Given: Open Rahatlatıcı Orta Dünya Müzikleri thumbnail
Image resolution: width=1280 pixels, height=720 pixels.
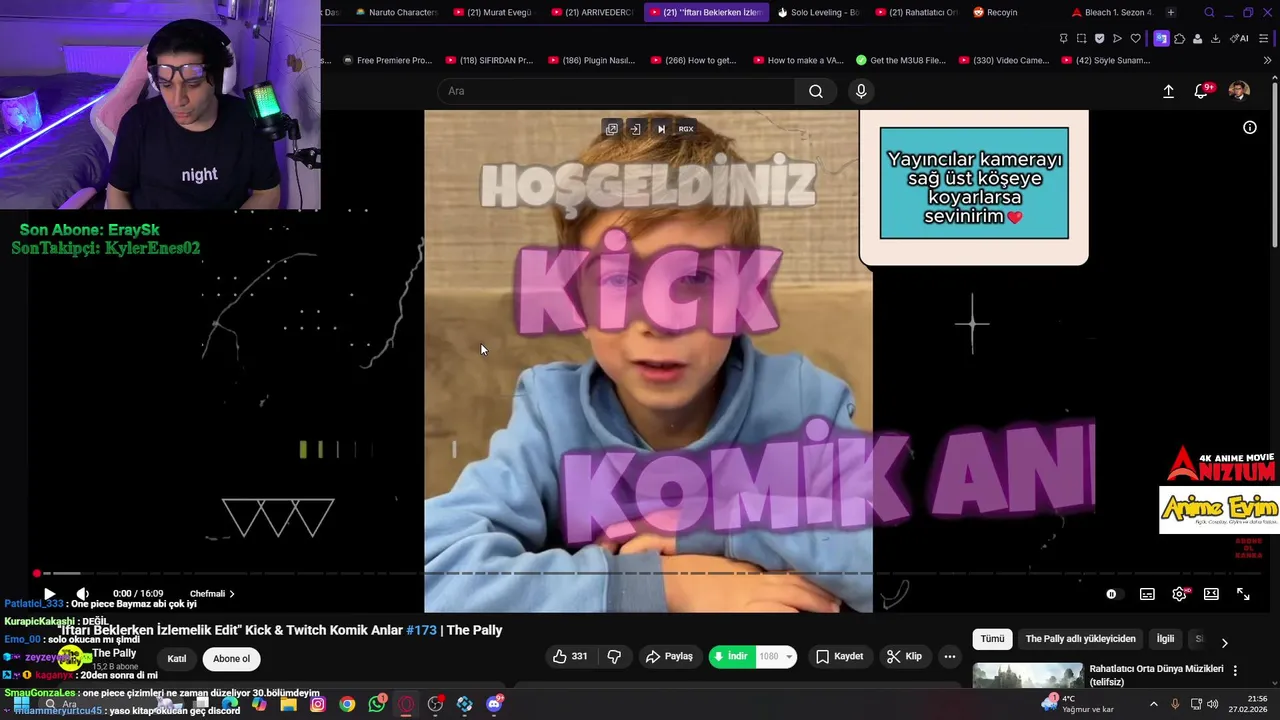Looking at the screenshot, I should (x=1028, y=676).
